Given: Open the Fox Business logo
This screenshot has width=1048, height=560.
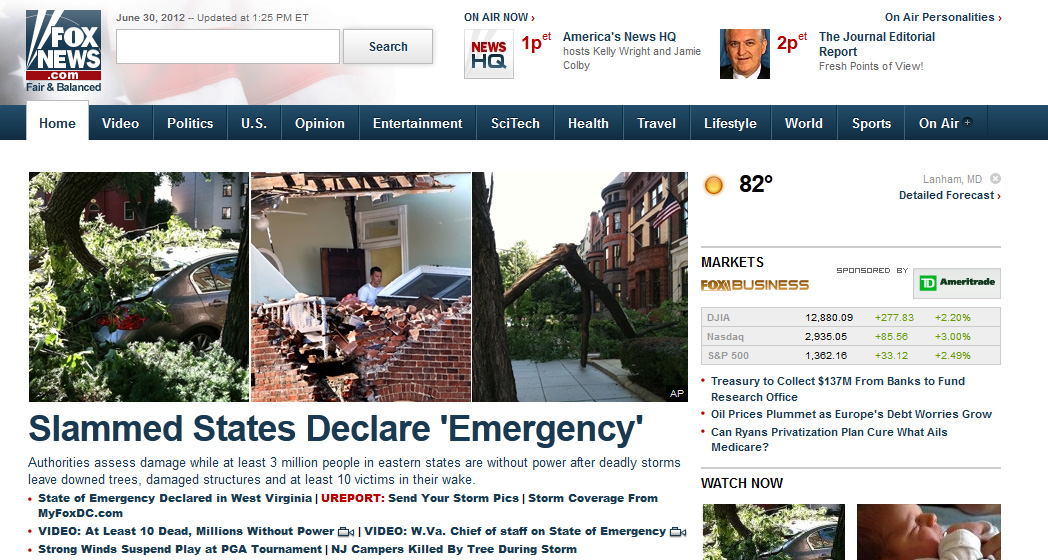Looking at the screenshot, I should (755, 285).
